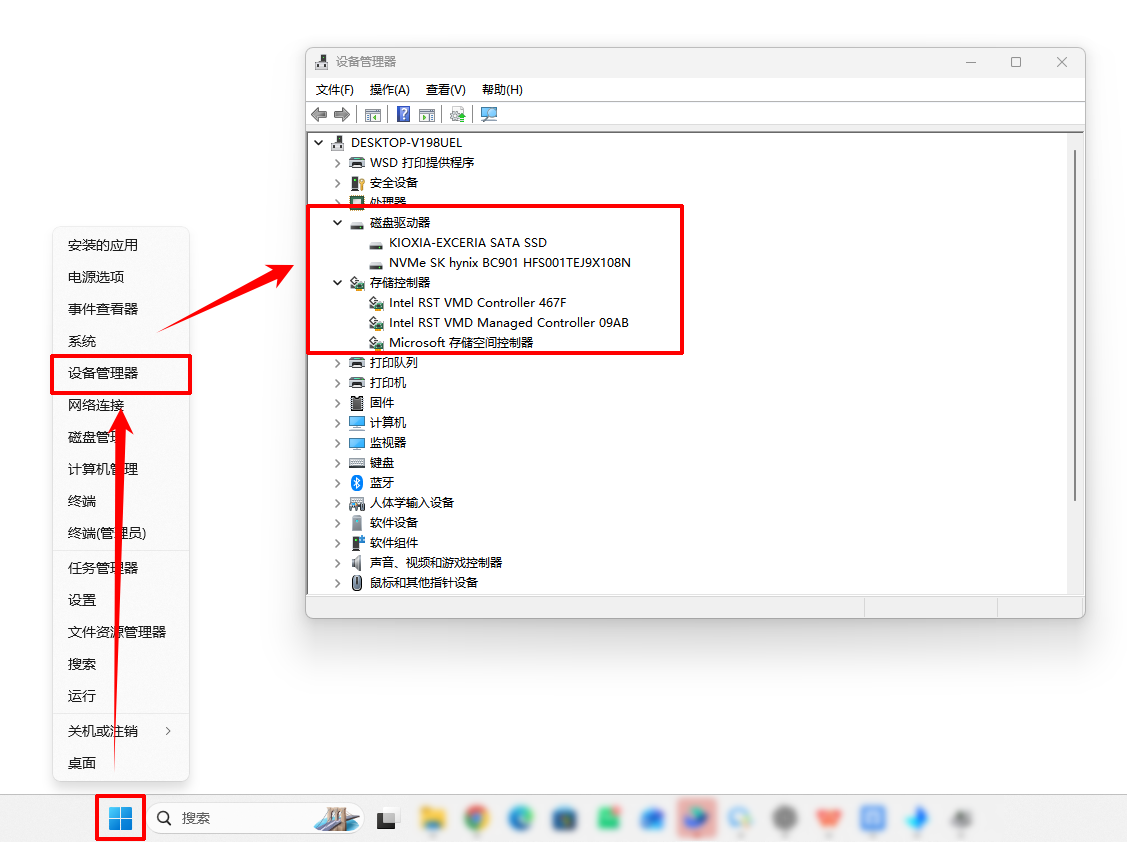Open the blue question-mark Help toolbar icon
Screen dimensions: 1127x842
pos(404,114)
